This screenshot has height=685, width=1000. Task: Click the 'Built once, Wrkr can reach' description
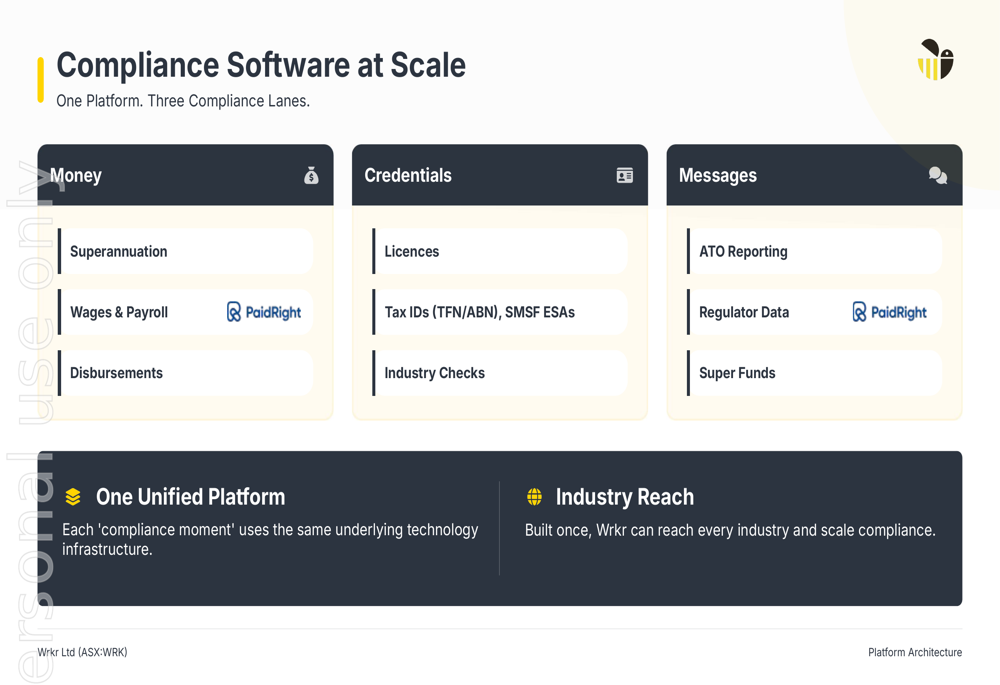click(x=730, y=530)
